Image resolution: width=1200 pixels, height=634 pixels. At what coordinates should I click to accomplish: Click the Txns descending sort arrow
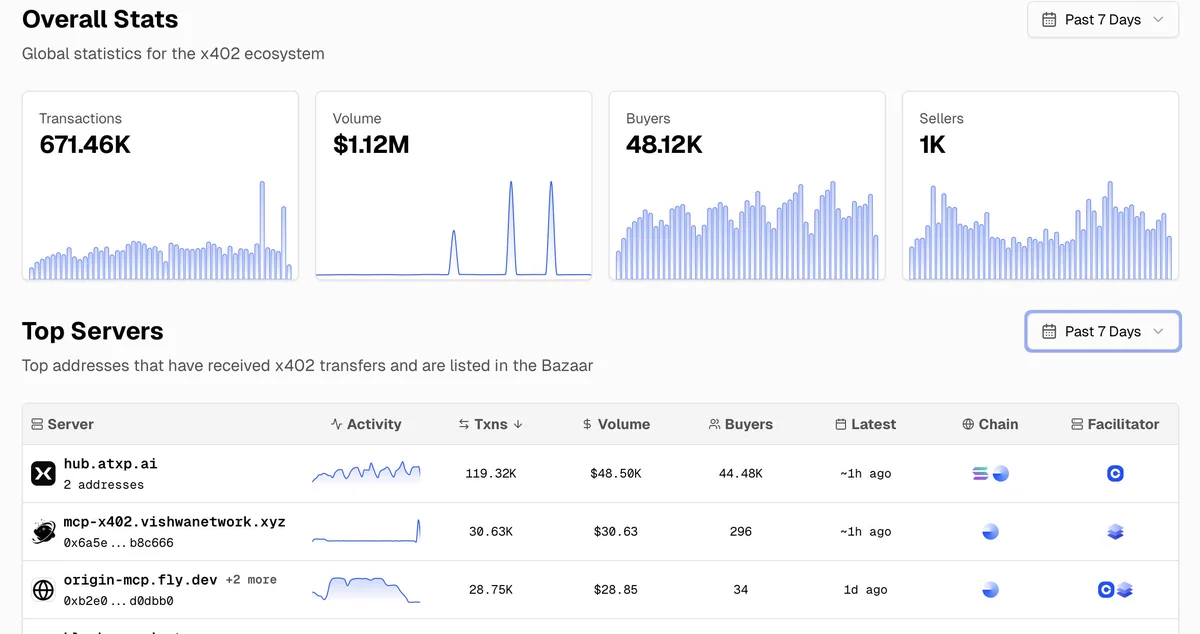pyautogui.click(x=518, y=424)
